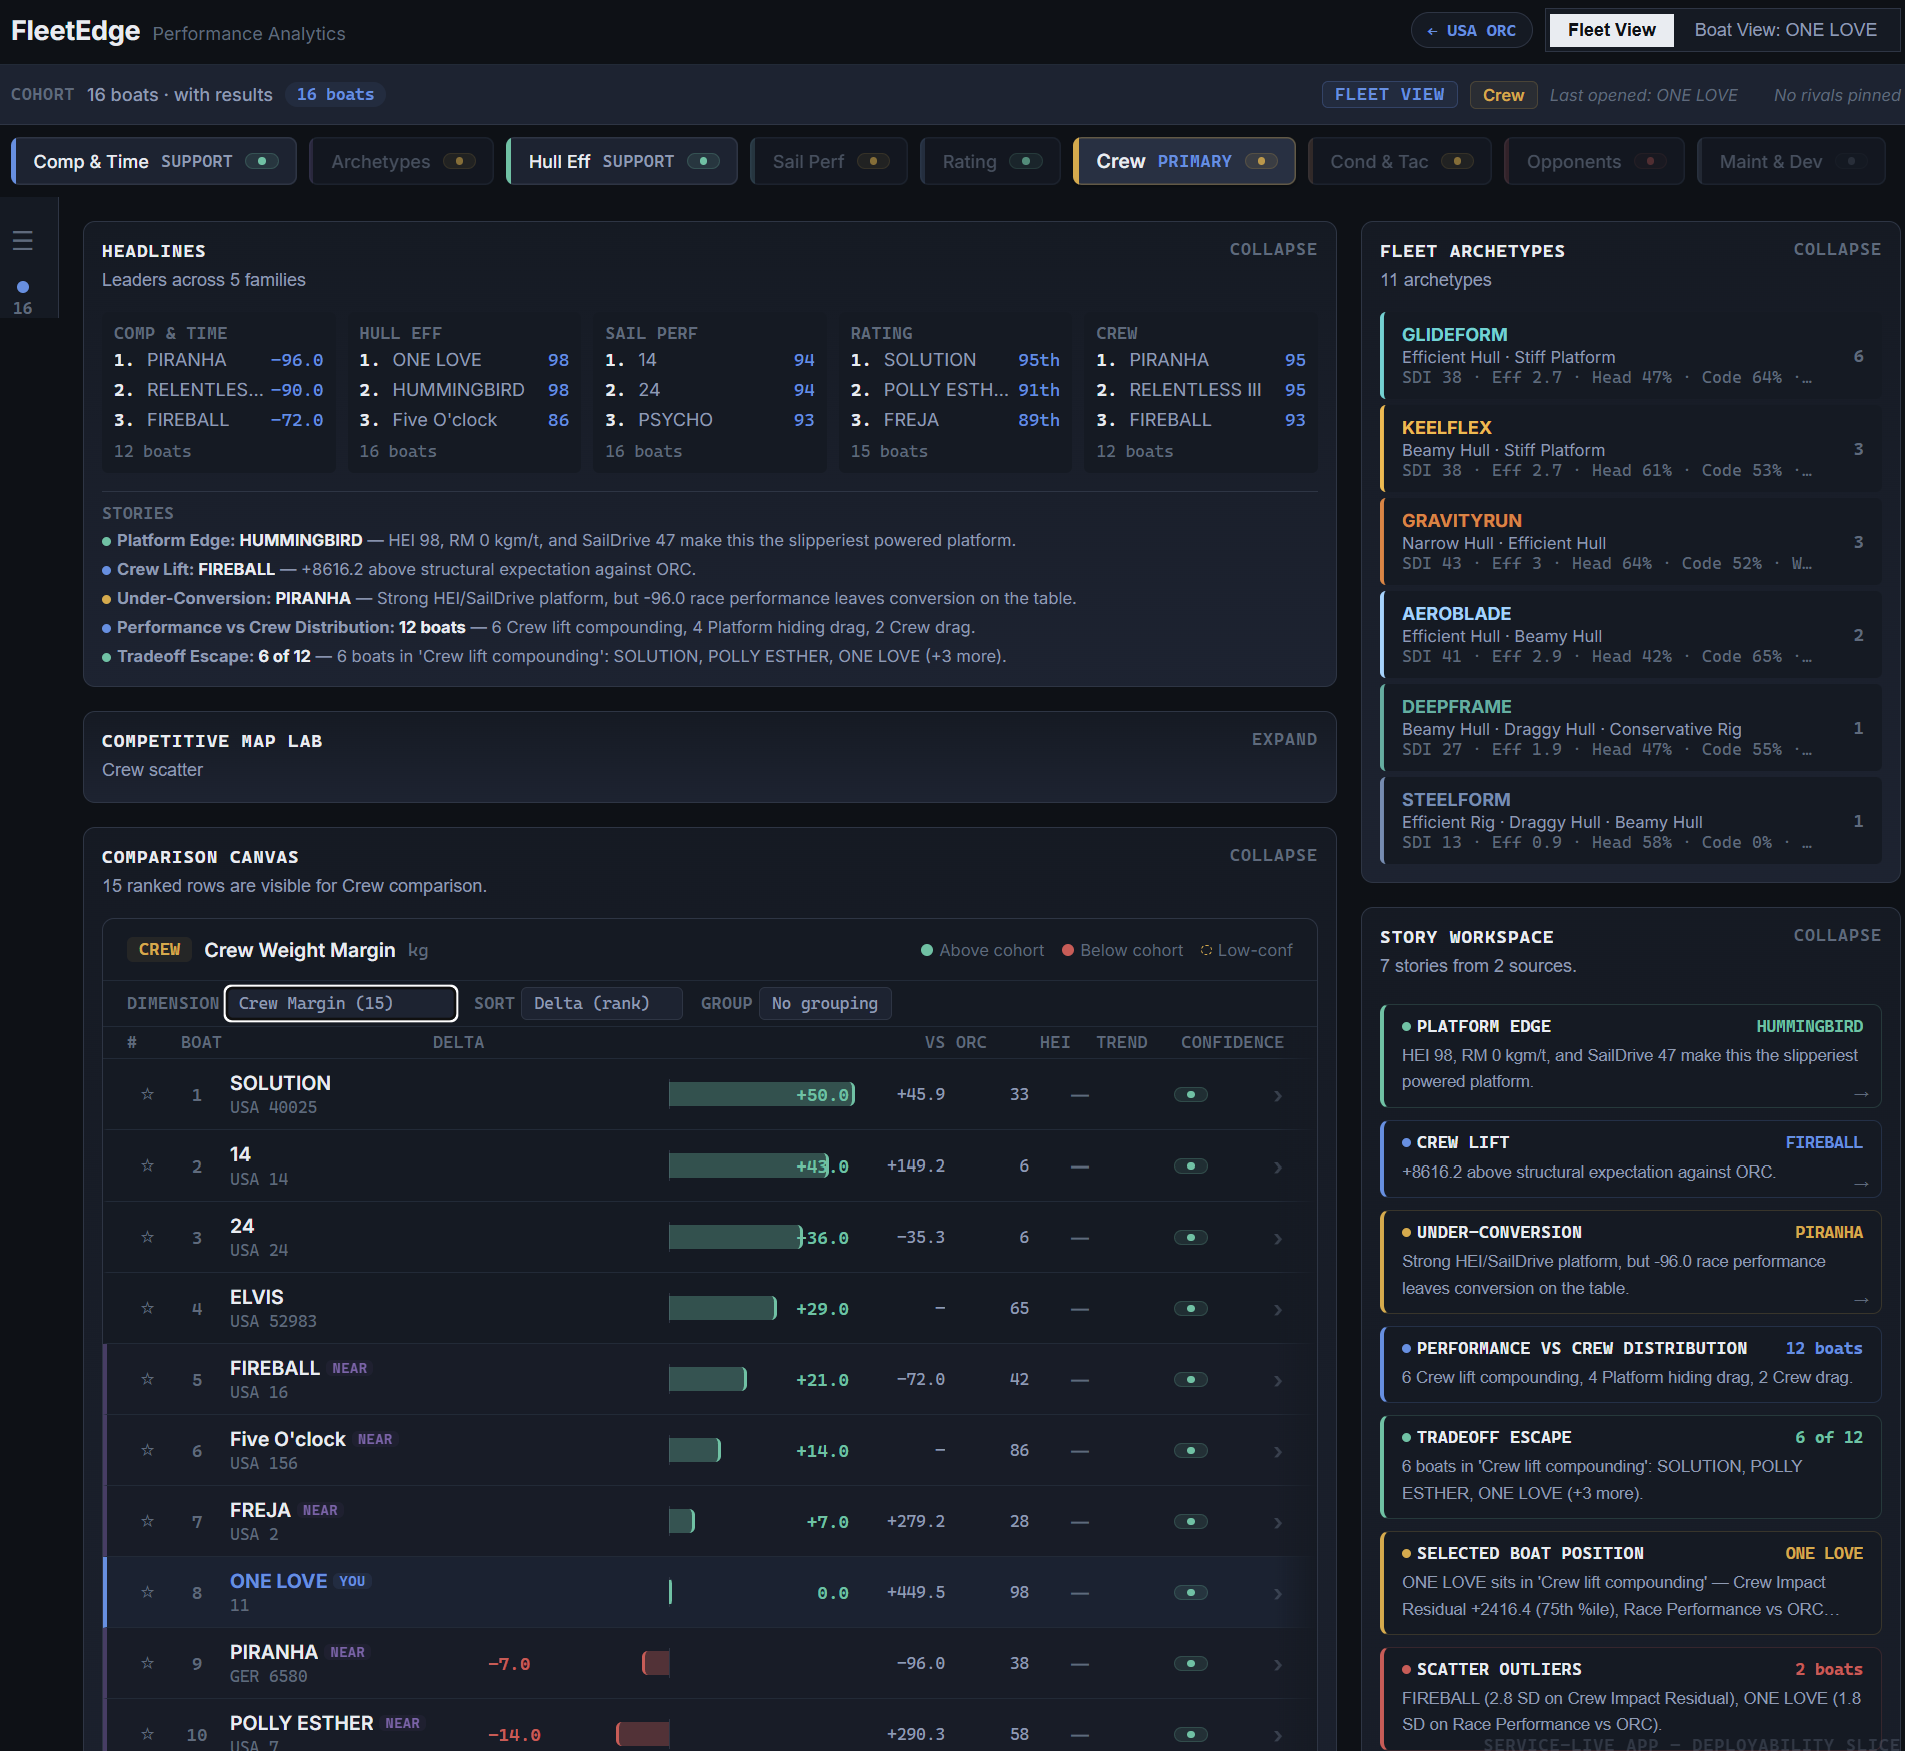Follow the Crew Lift story arrow

pyautogui.click(x=1861, y=1184)
